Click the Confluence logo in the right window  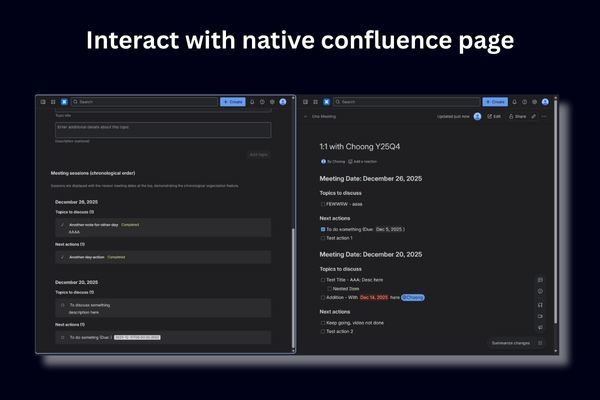[326, 102]
